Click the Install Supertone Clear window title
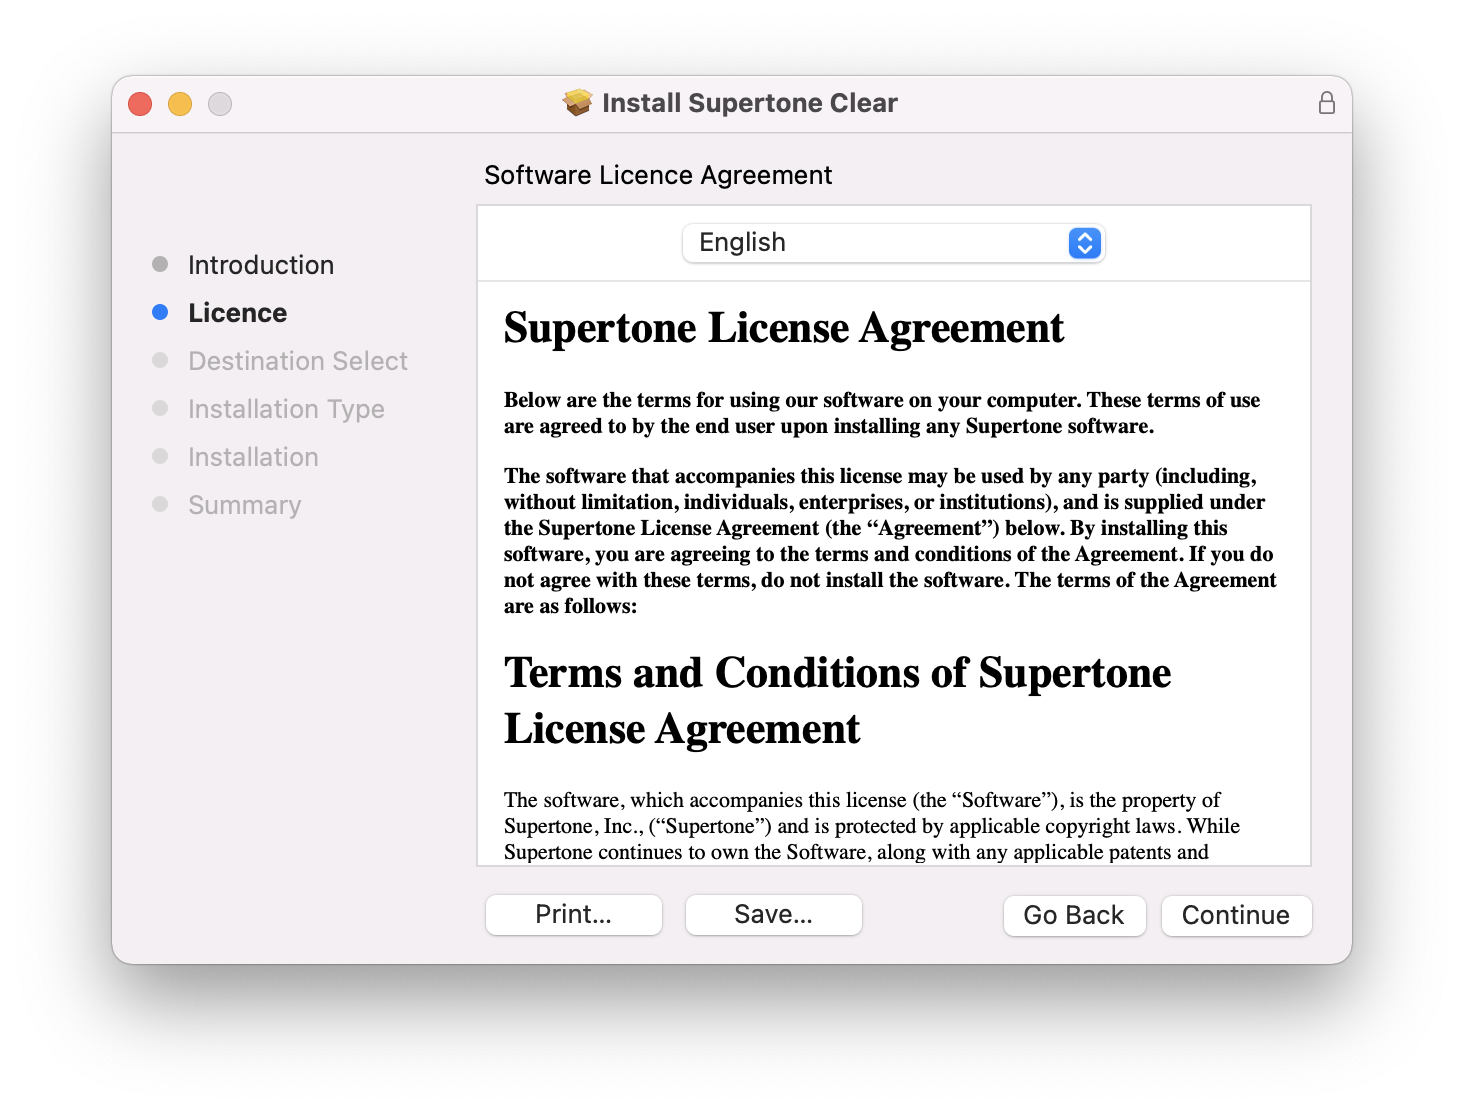Viewport: 1464px width, 1112px height. point(750,103)
